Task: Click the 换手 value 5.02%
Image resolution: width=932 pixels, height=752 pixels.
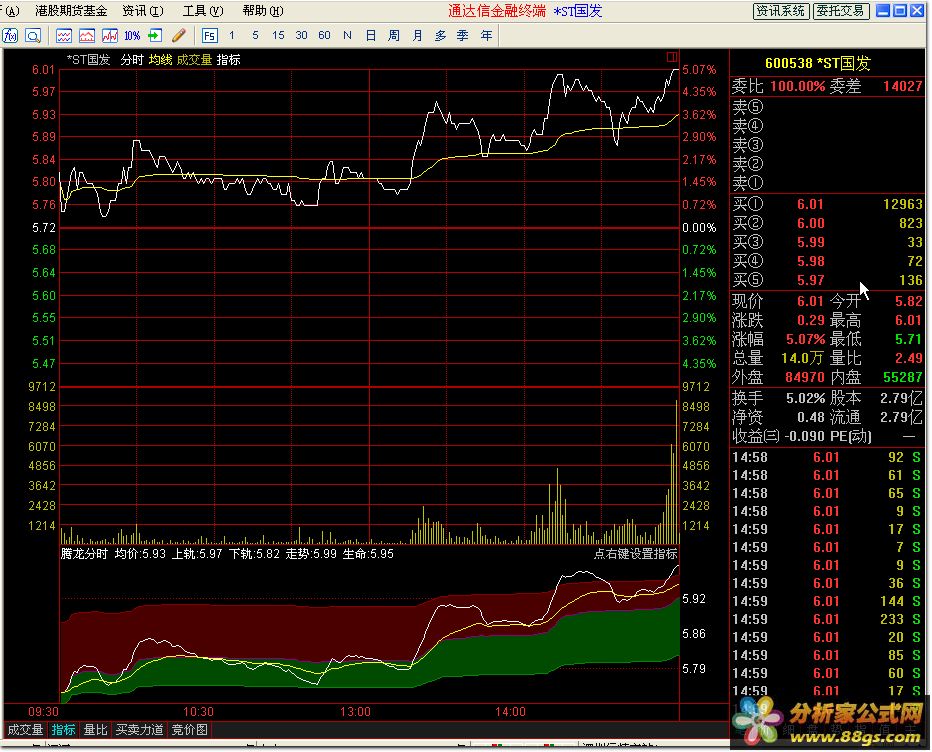Action: coord(805,398)
